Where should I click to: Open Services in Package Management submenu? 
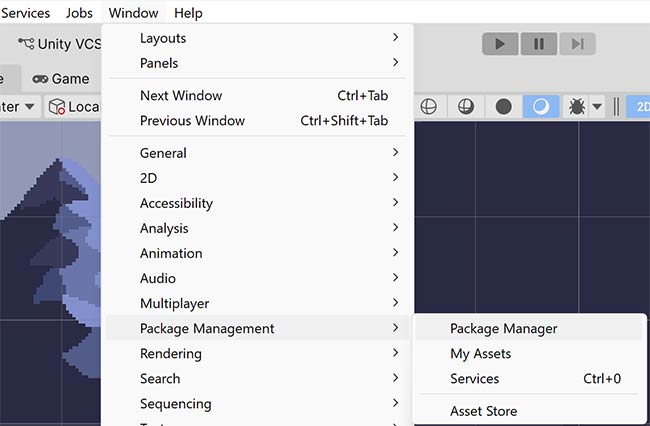tap(529, 378)
